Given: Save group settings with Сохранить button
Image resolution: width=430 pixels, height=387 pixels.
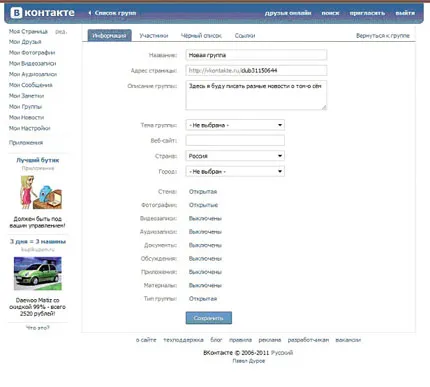Looking at the screenshot, I should [209, 318].
